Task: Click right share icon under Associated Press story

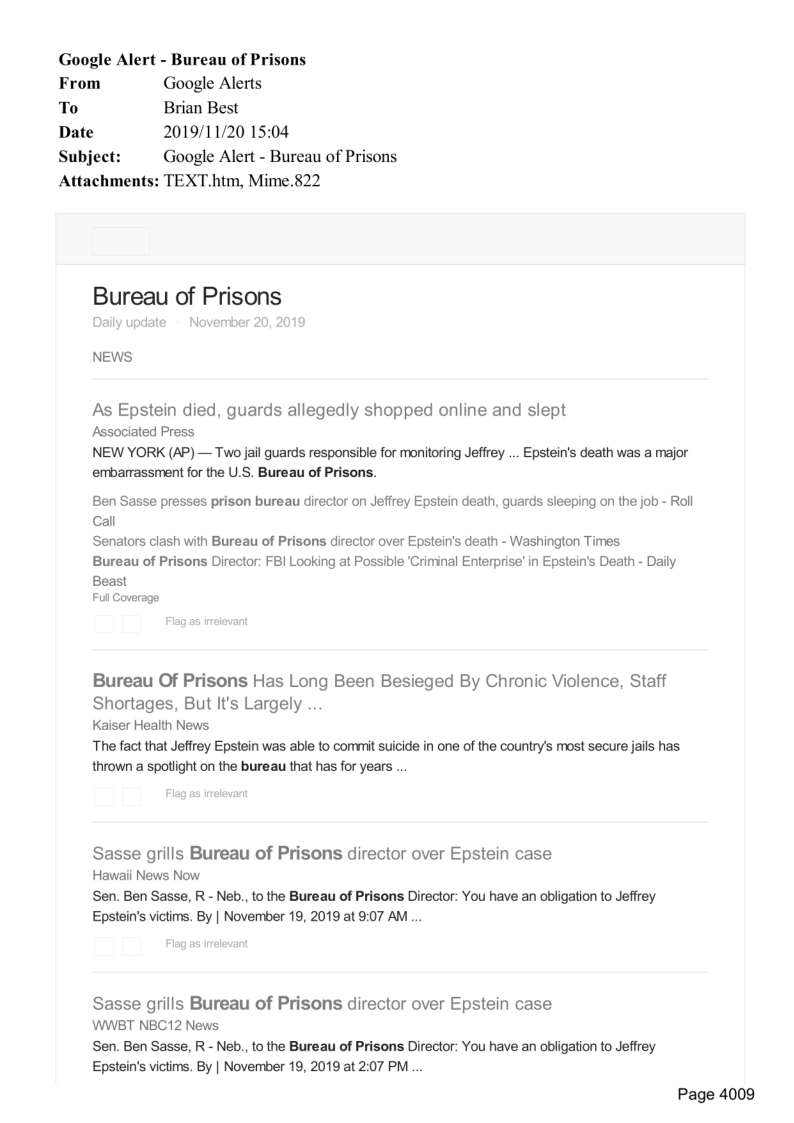Action: click(x=131, y=624)
